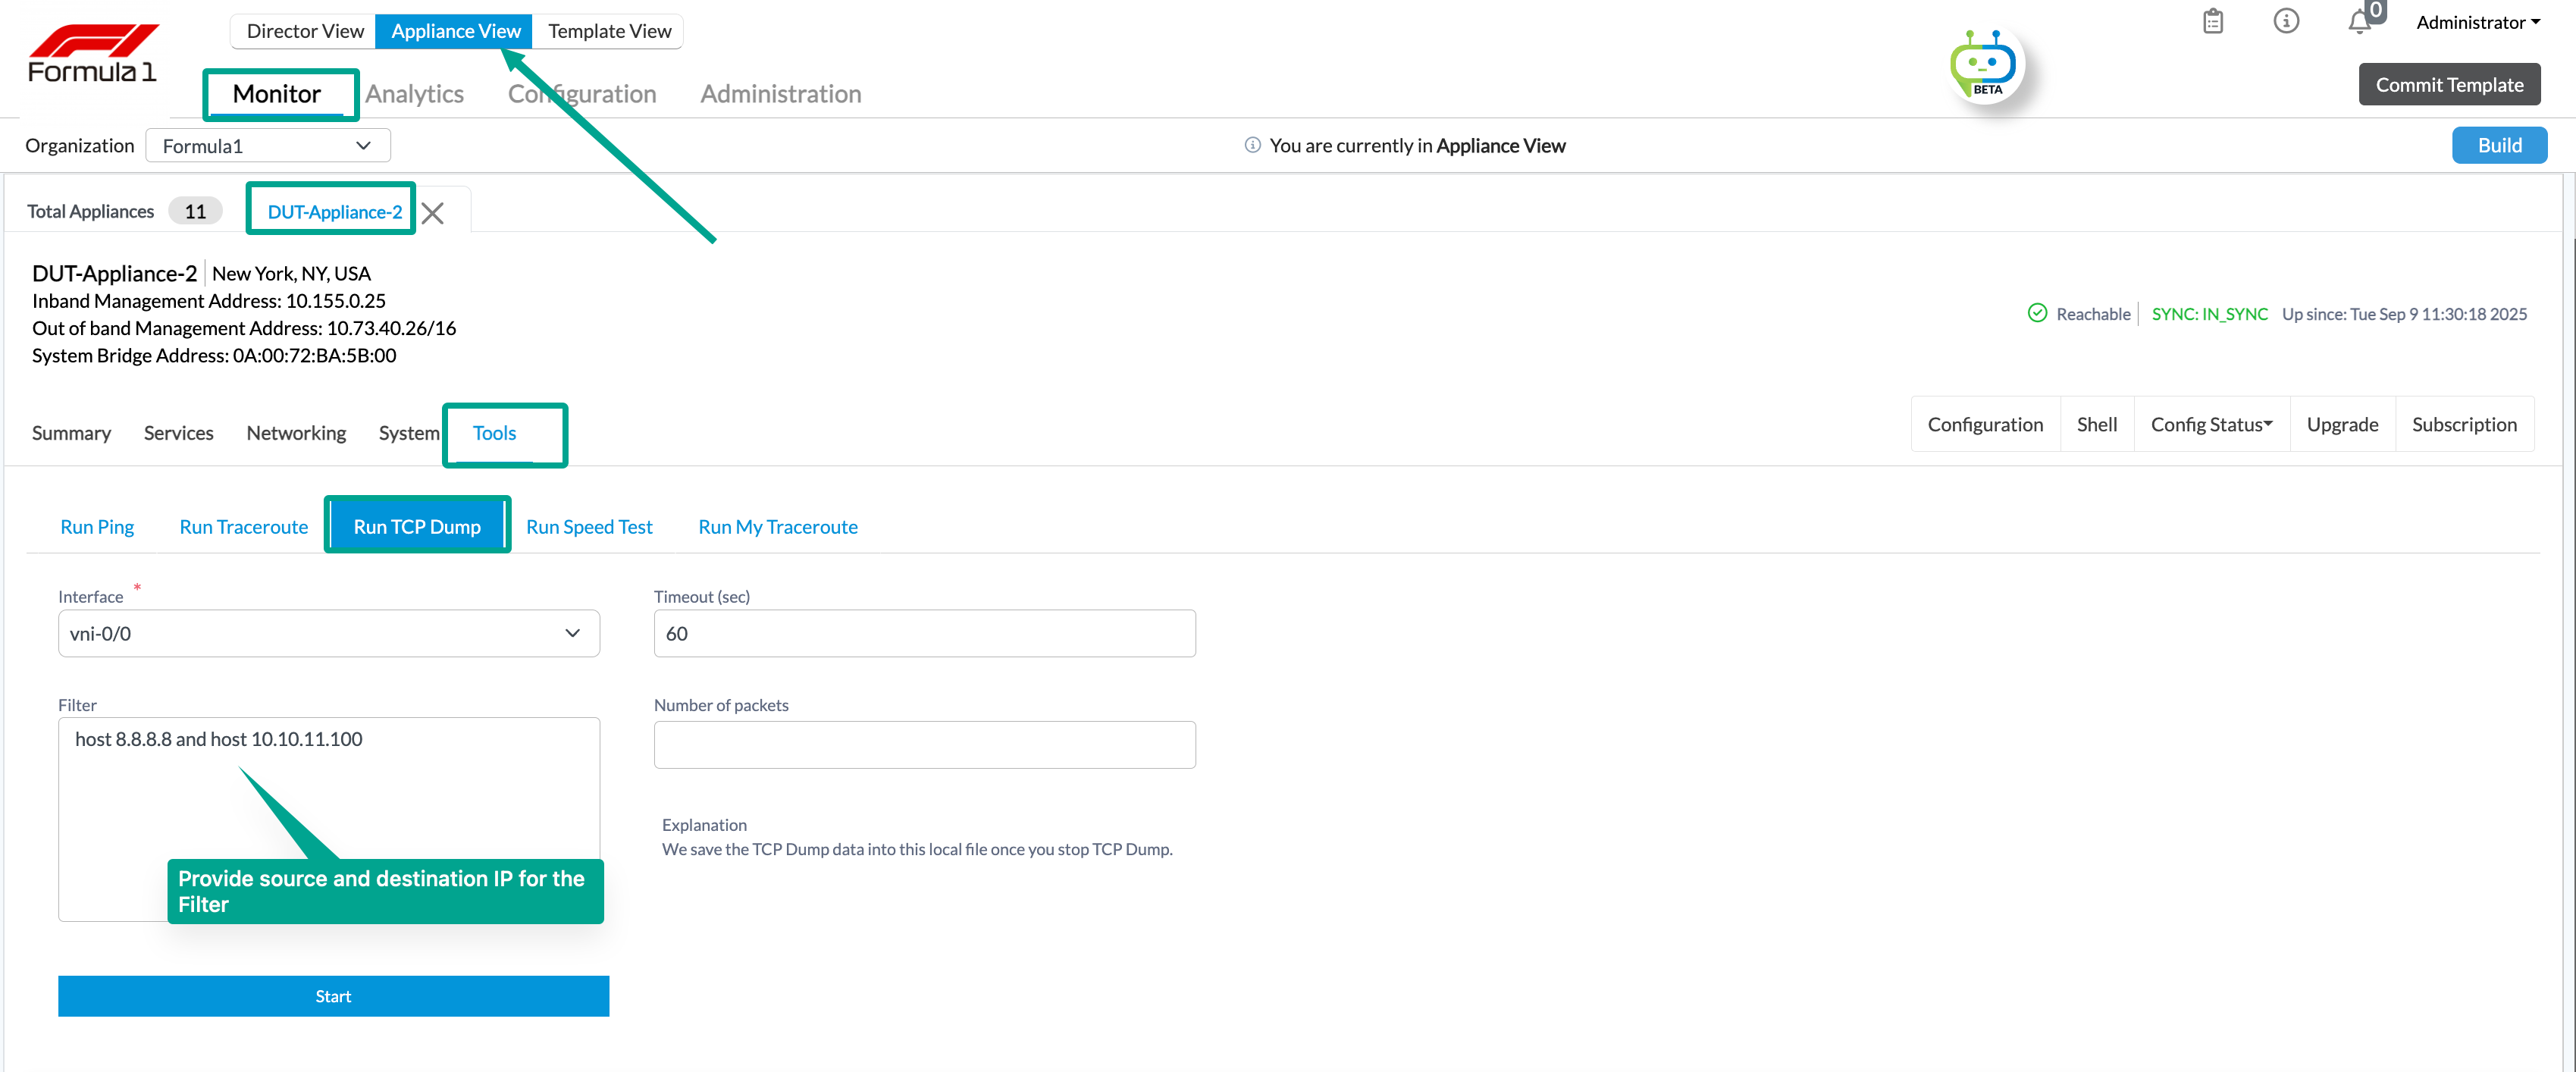Image resolution: width=2576 pixels, height=1072 pixels.
Task: Click the clipboard tasks icon
Action: click(x=2212, y=21)
